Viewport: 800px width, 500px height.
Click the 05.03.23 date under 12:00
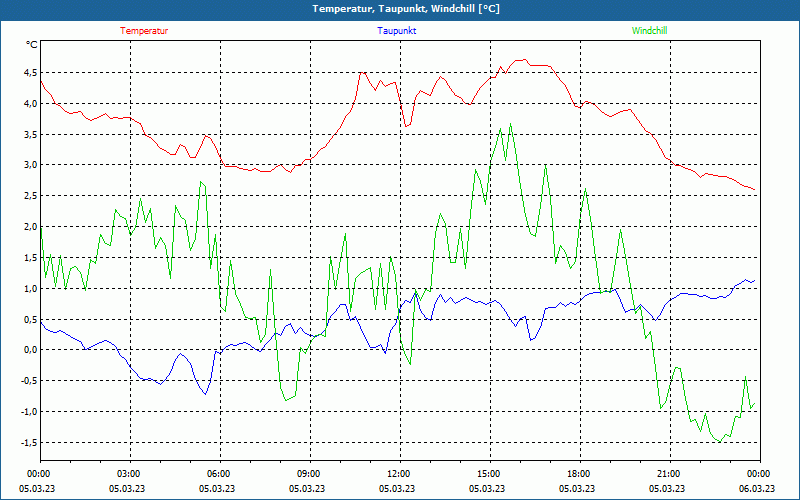397,488
